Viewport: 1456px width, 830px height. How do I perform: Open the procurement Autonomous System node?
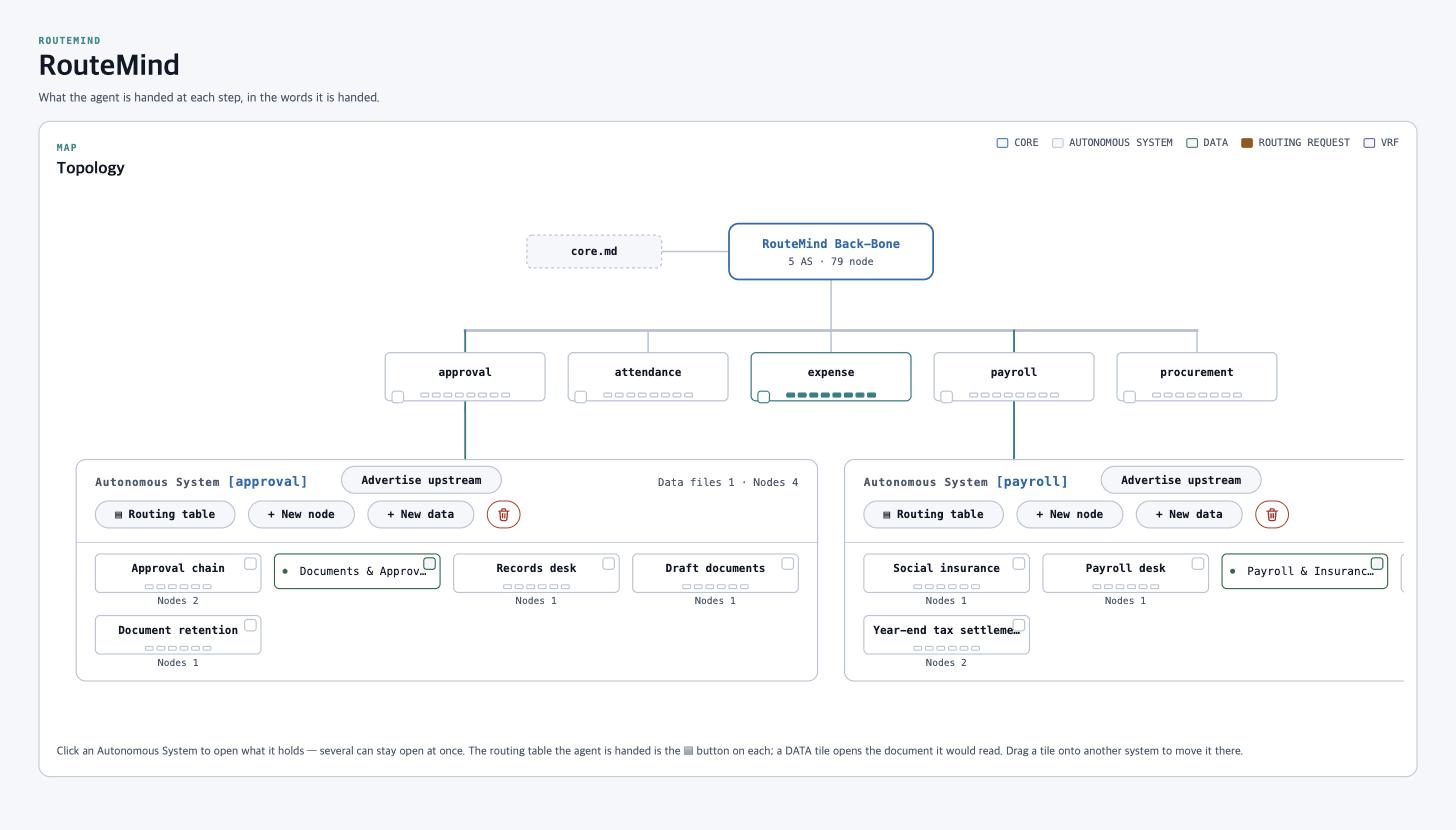coord(1197,377)
